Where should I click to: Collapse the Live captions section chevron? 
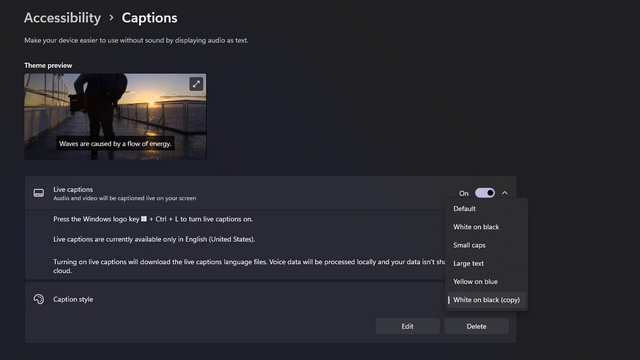pyautogui.click(x=505, y=193)
